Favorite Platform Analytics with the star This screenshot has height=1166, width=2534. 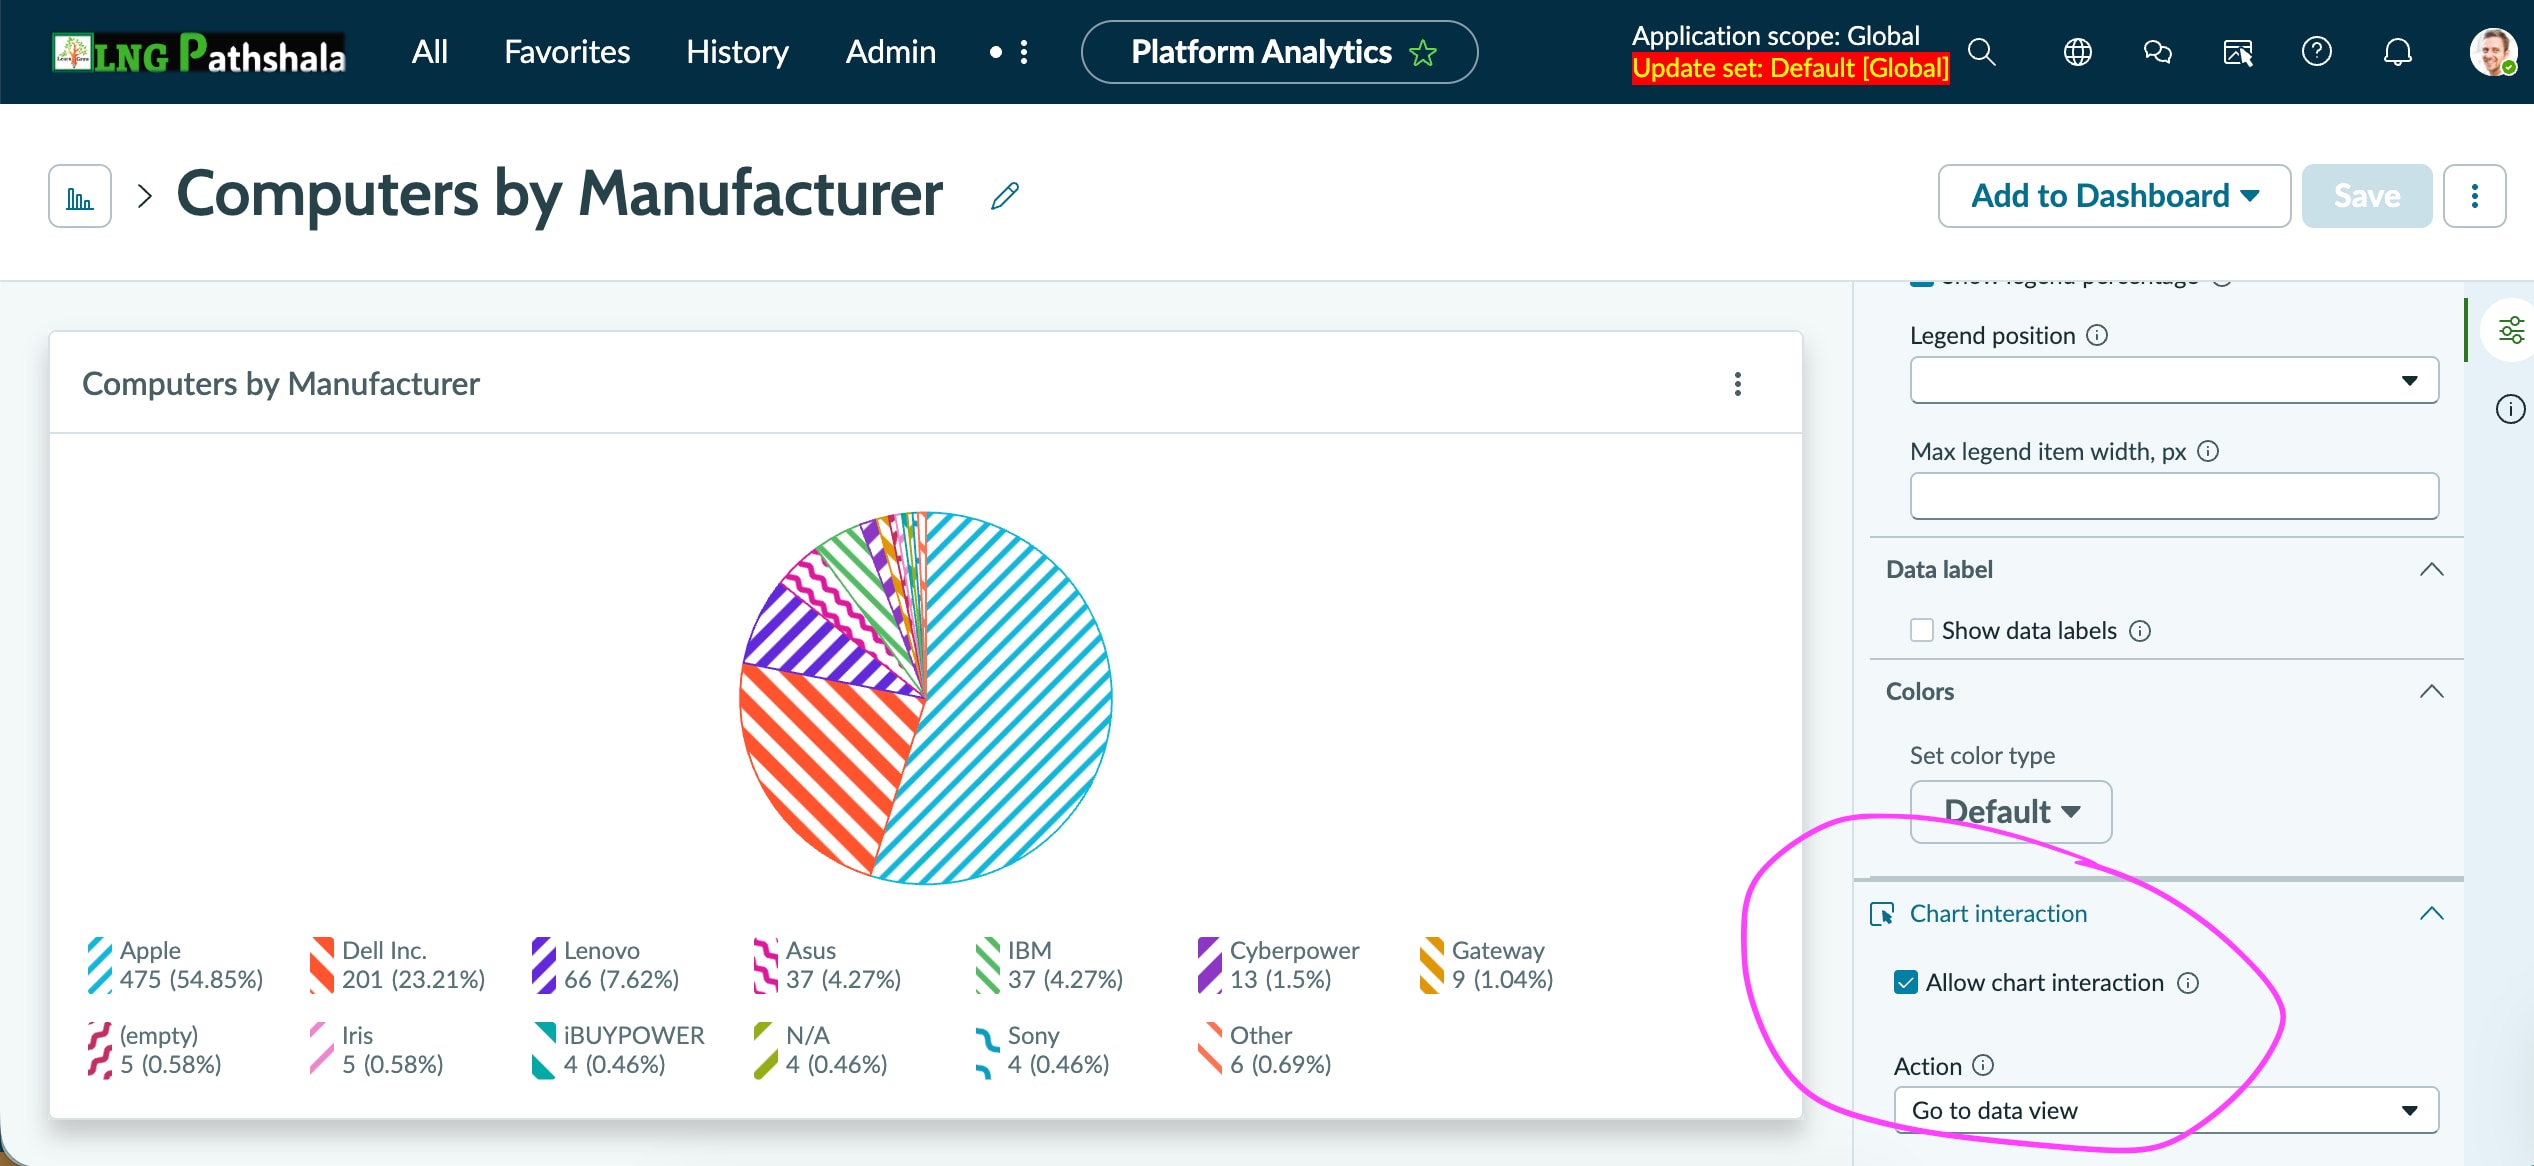tap(1423, 53)
